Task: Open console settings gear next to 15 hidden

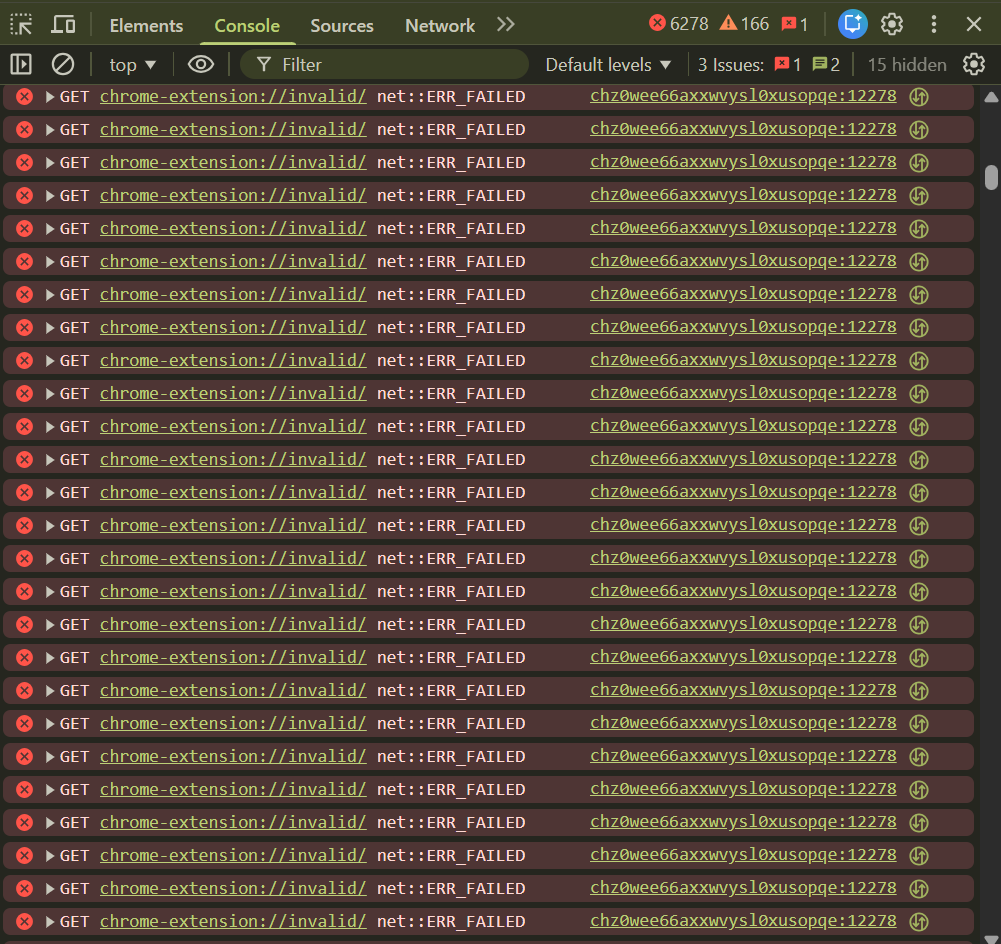Action: (x=973, y=65)
